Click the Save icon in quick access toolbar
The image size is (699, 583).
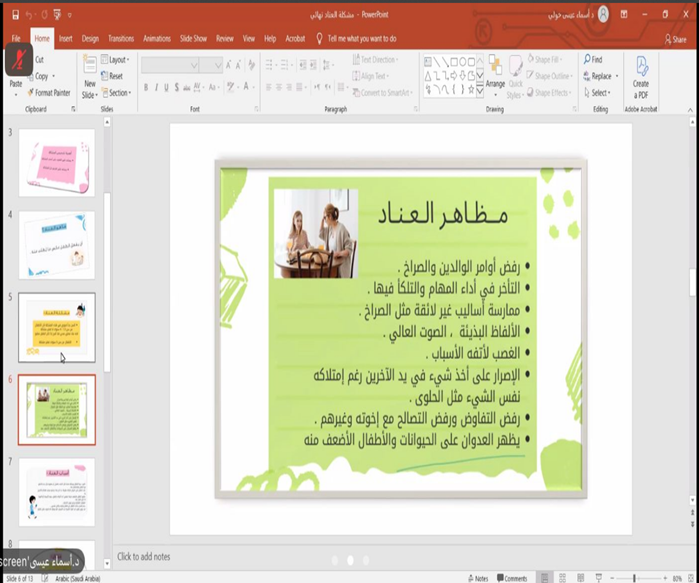(x=16, y=15)
